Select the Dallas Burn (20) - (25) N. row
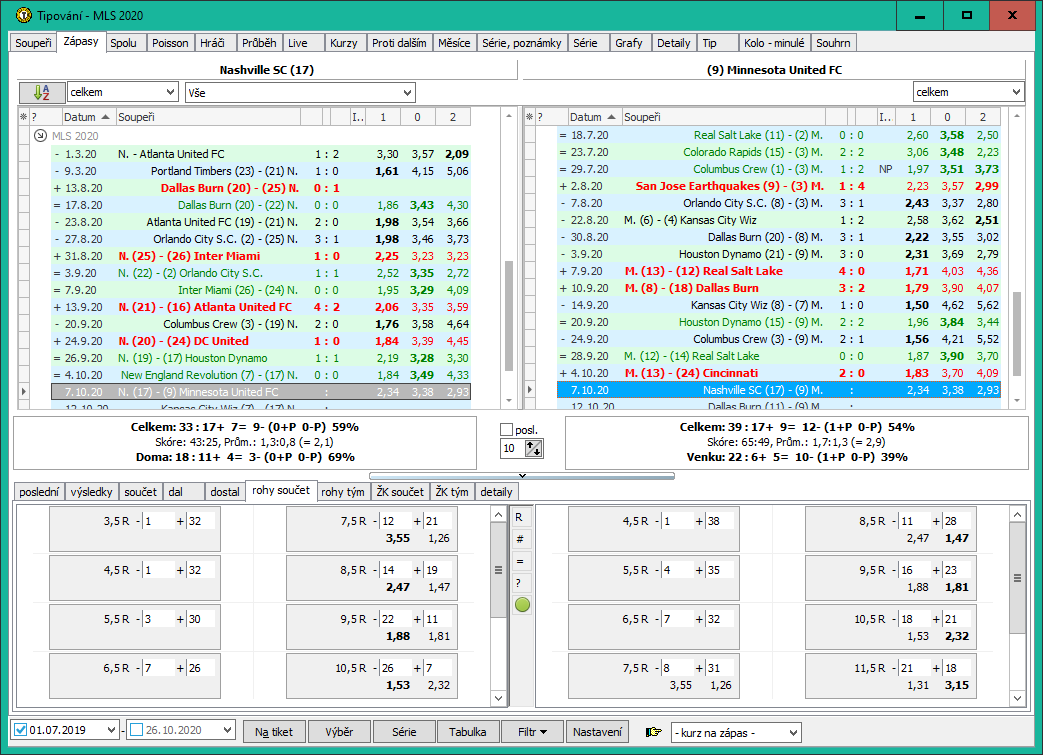The width and height of the screenshot is (1043, 755). [261, 188]
